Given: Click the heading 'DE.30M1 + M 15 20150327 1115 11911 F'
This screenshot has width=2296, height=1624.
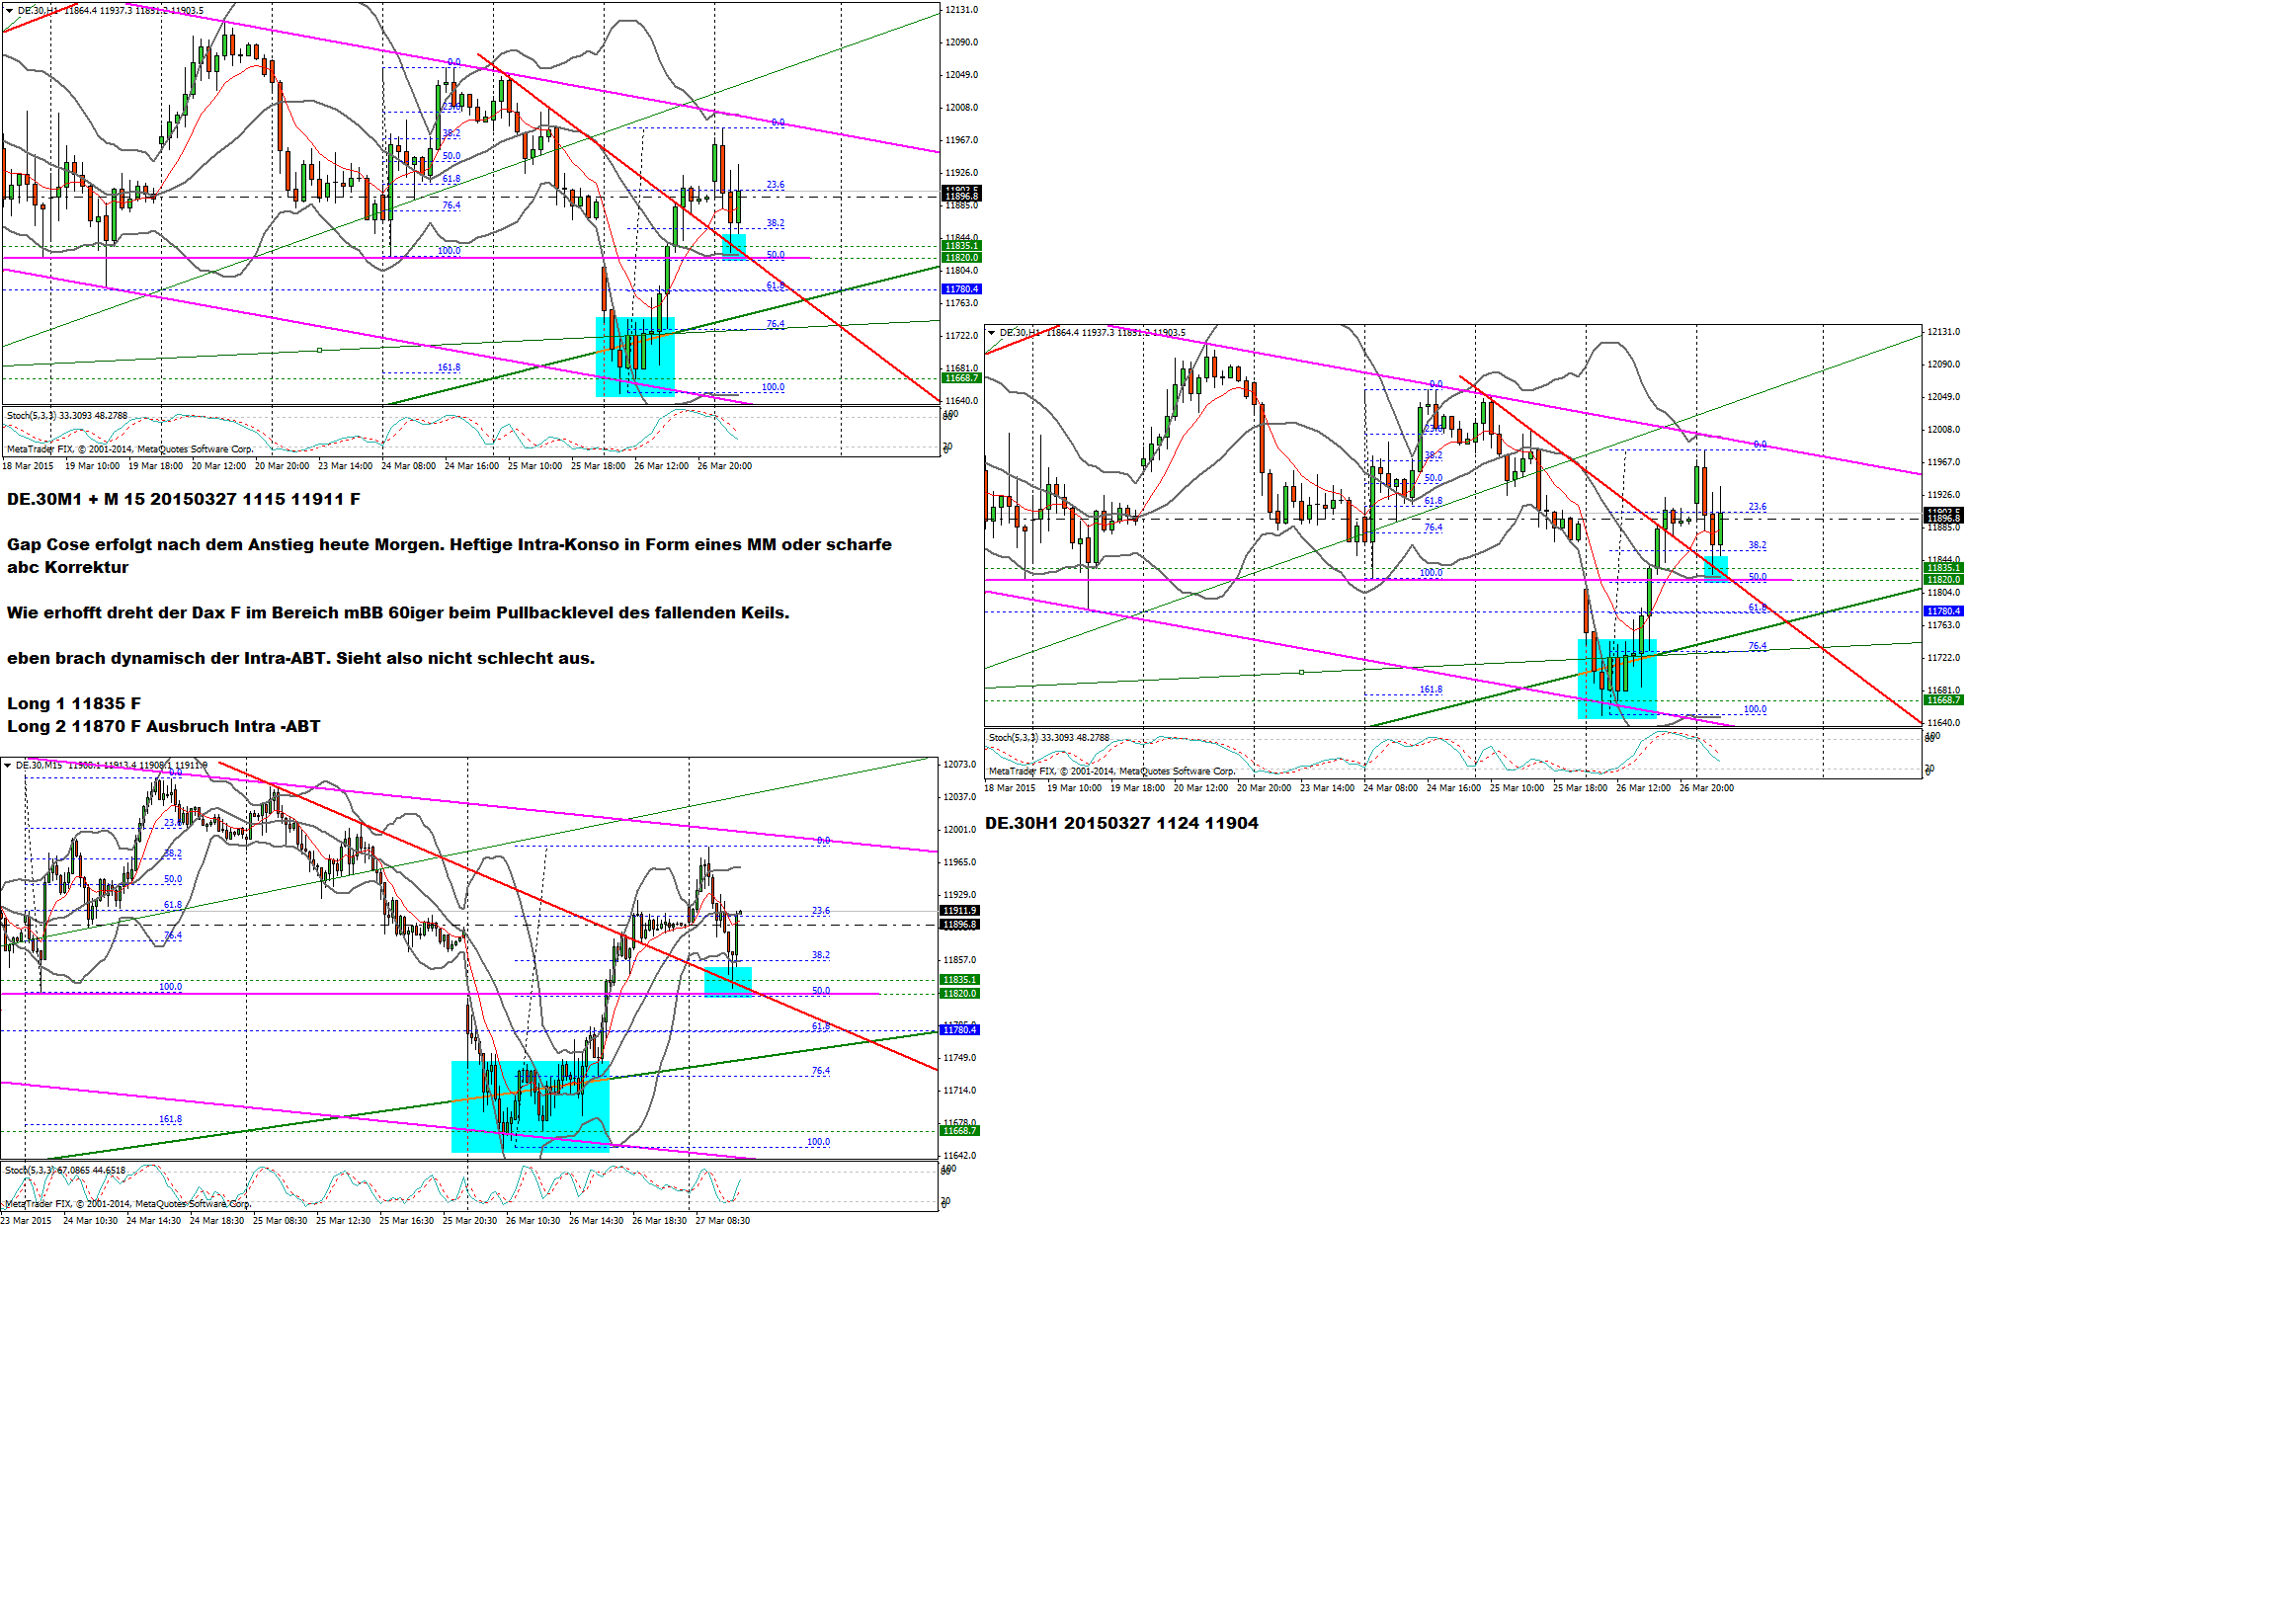Looking at the screenshot, I should pos(183,499).
